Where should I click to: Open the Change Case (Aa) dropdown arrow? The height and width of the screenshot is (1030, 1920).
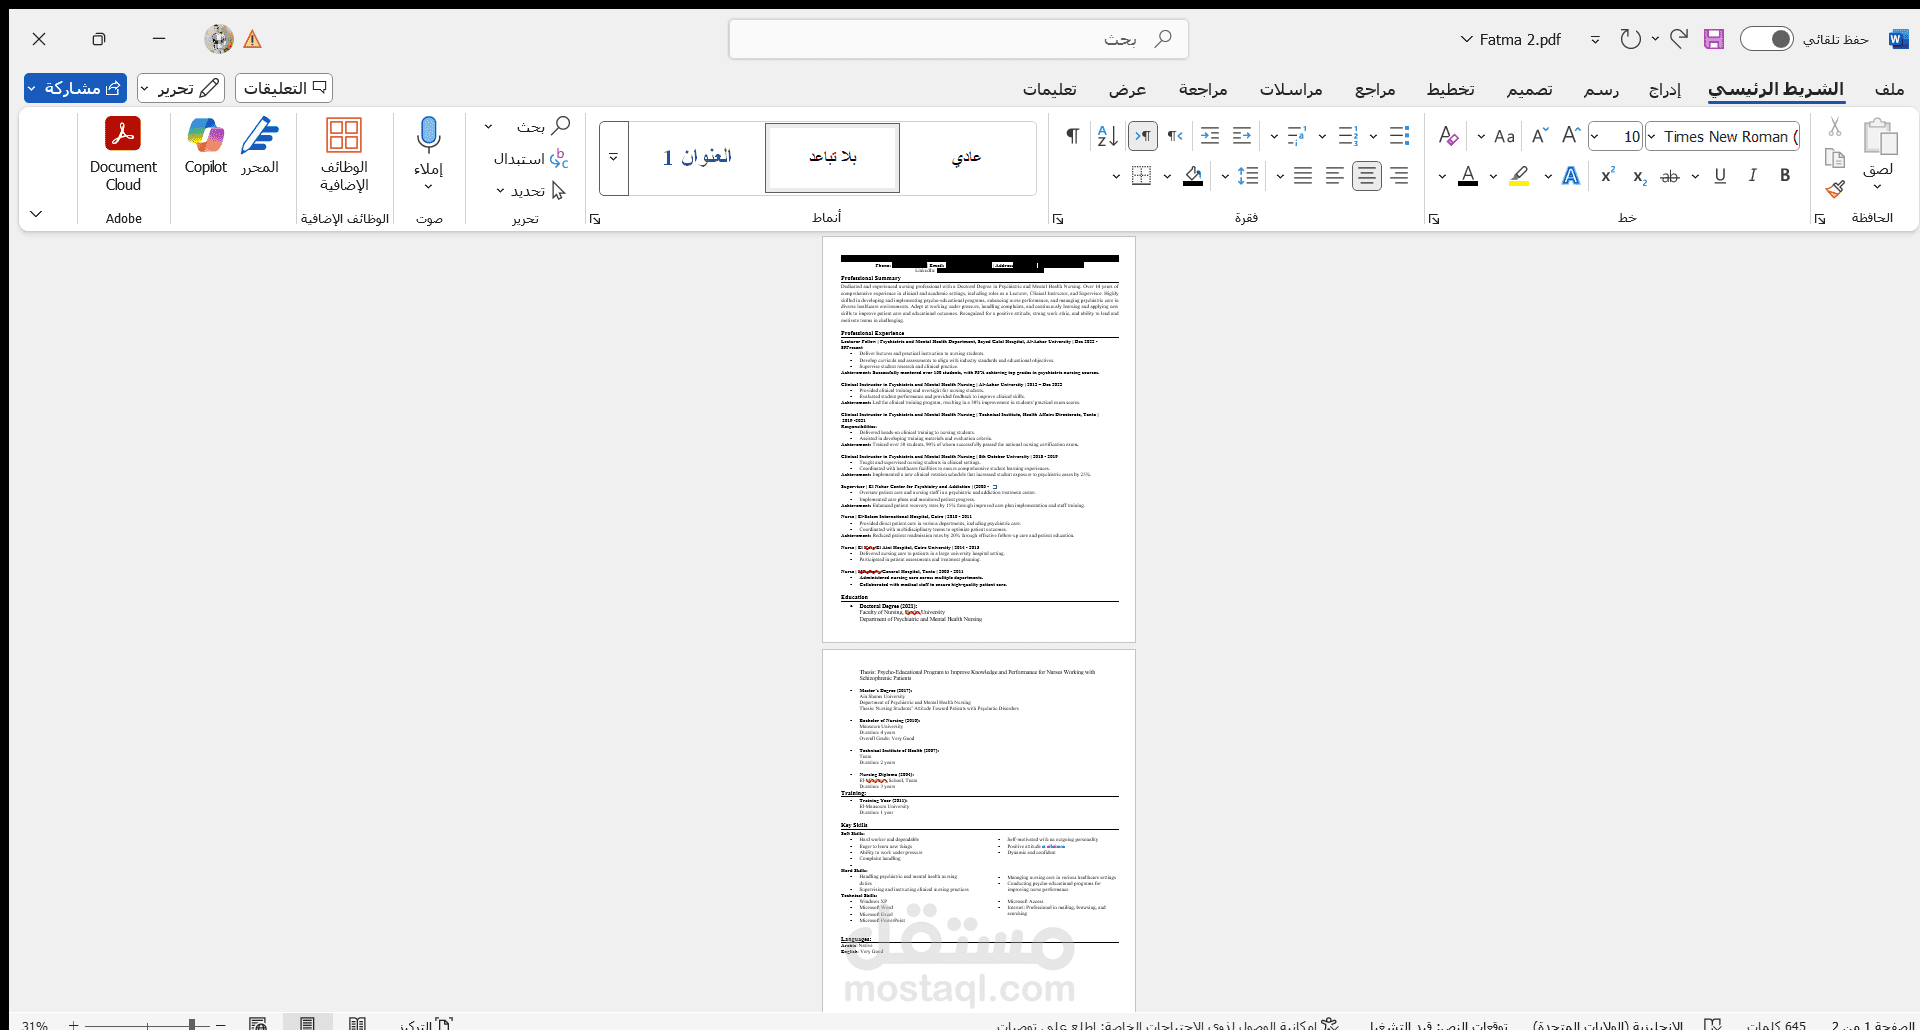pos(1481,136)
